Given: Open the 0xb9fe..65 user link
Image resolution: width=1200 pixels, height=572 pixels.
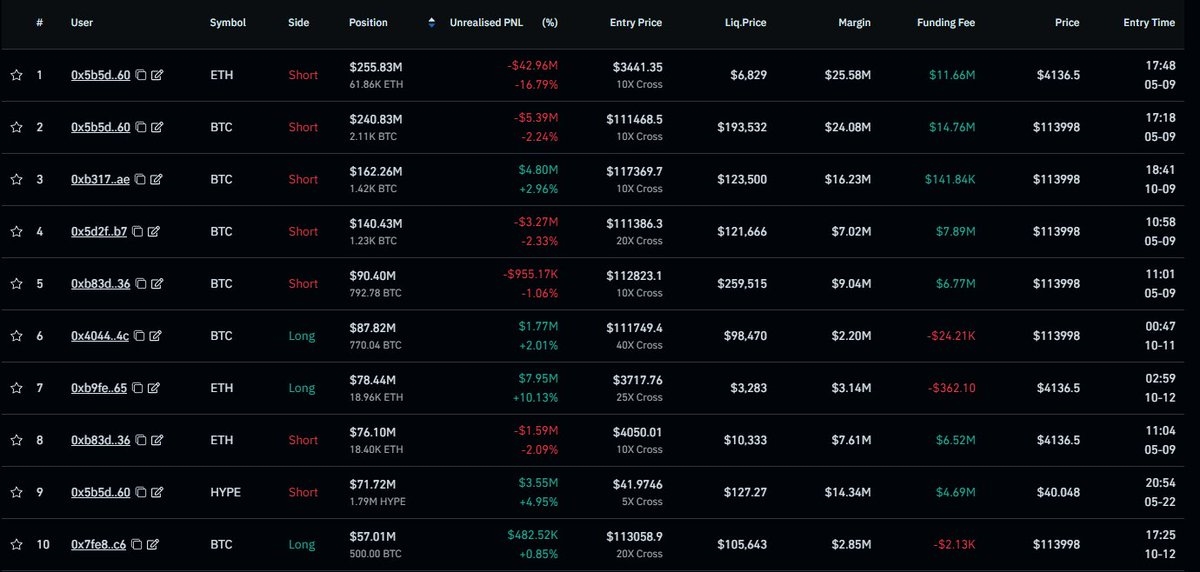Looking at the screenshot, I should point(100,388).
